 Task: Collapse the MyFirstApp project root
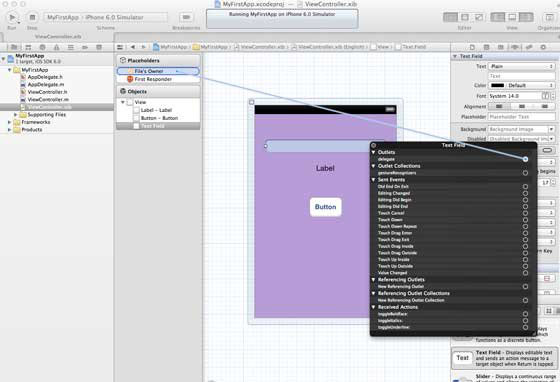click(4, 58)
